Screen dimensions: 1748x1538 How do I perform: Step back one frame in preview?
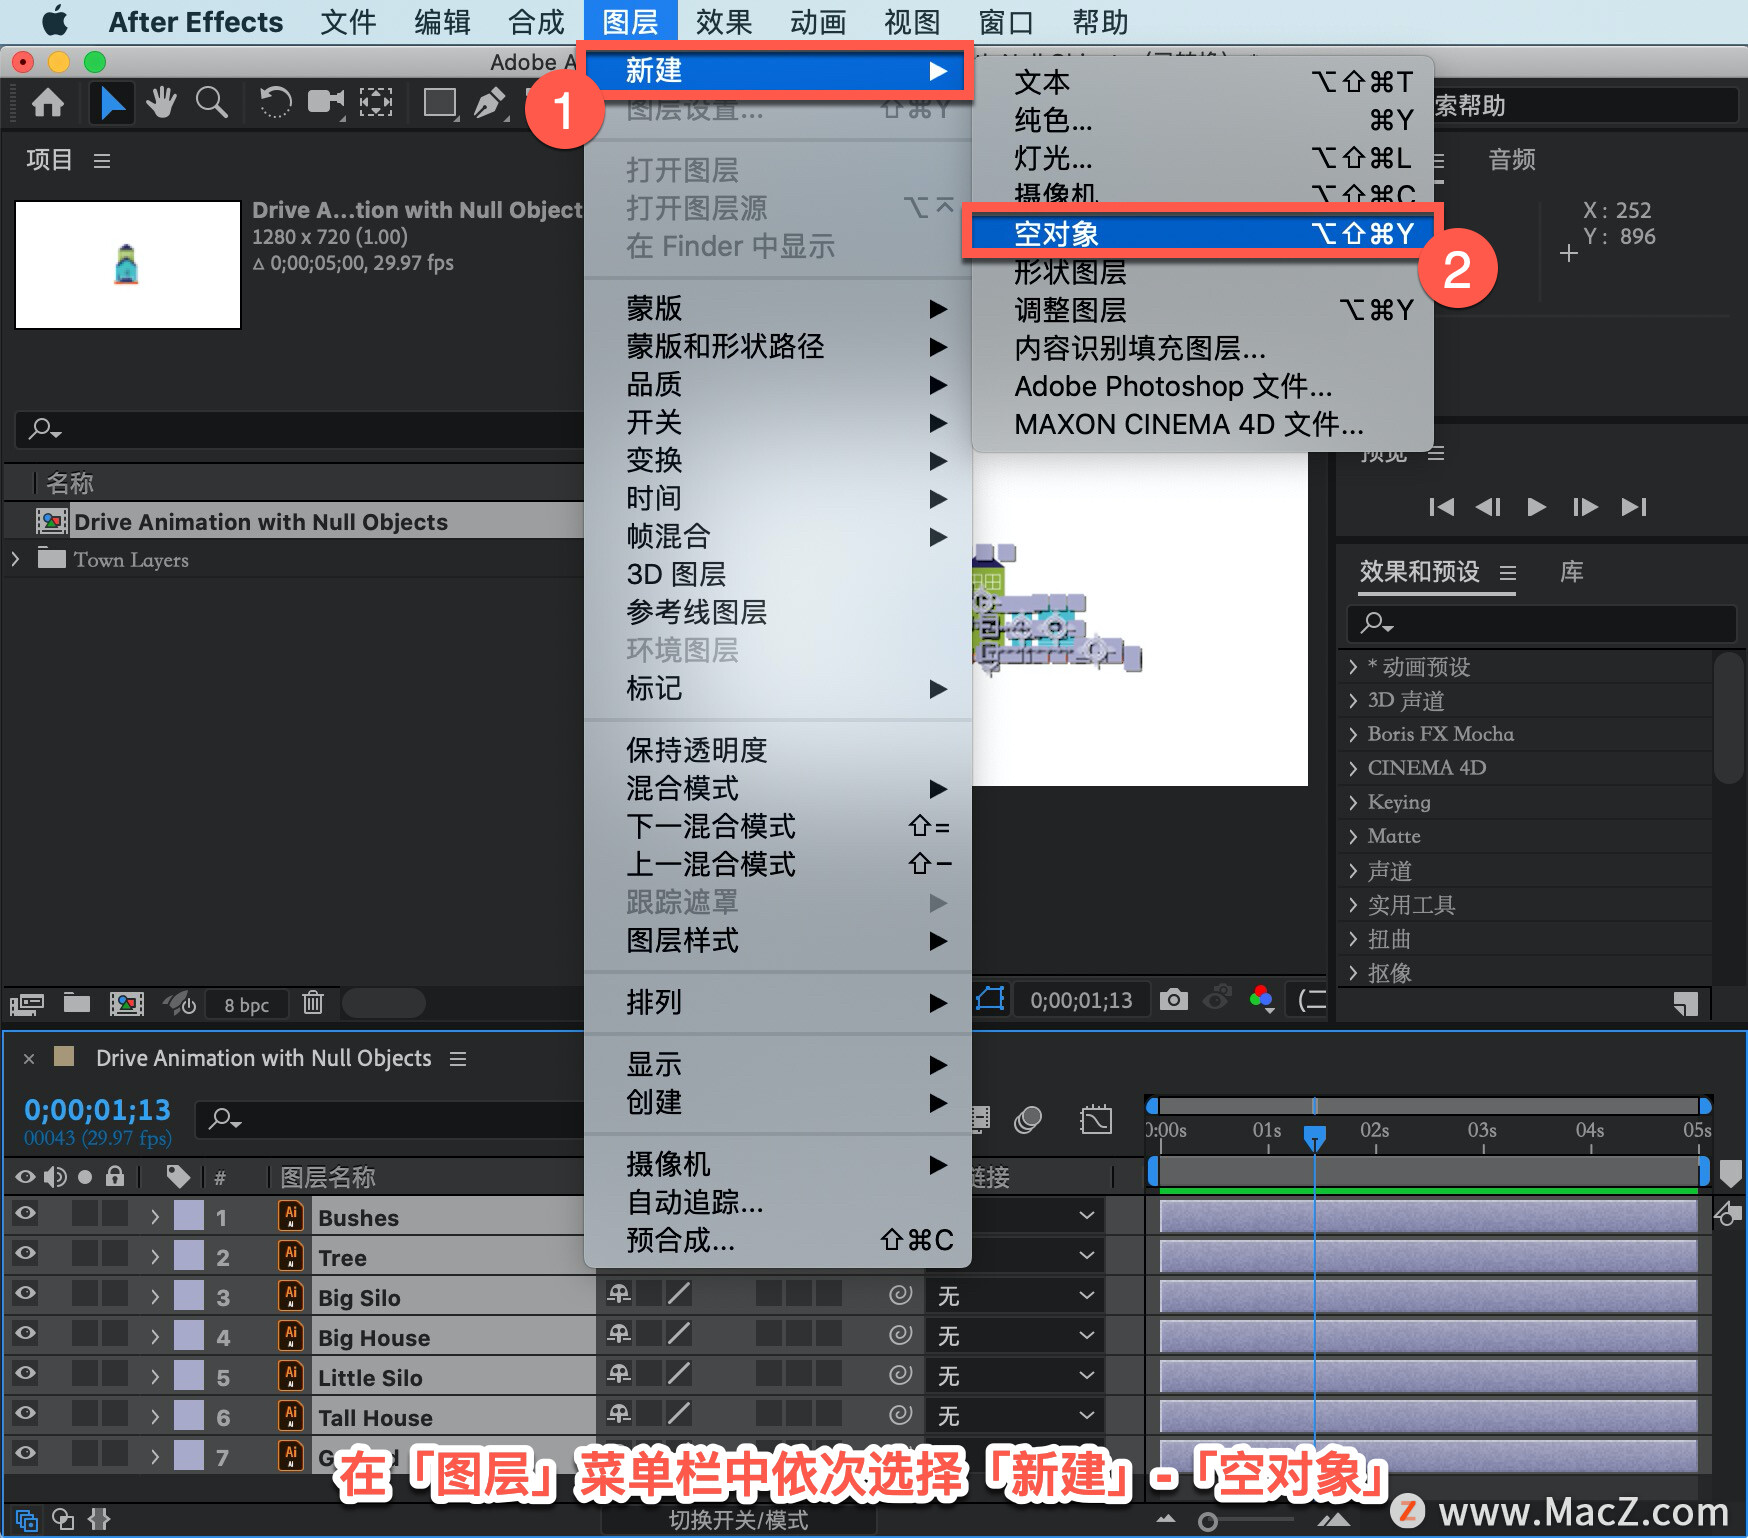tap(1489, 507)
